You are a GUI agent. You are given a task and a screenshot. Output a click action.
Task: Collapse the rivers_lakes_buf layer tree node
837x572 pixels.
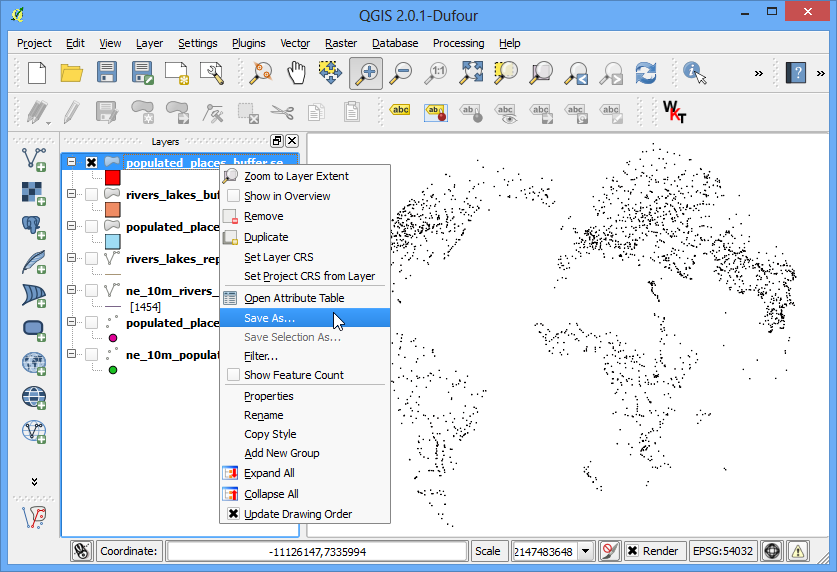[x=72, y=193]
